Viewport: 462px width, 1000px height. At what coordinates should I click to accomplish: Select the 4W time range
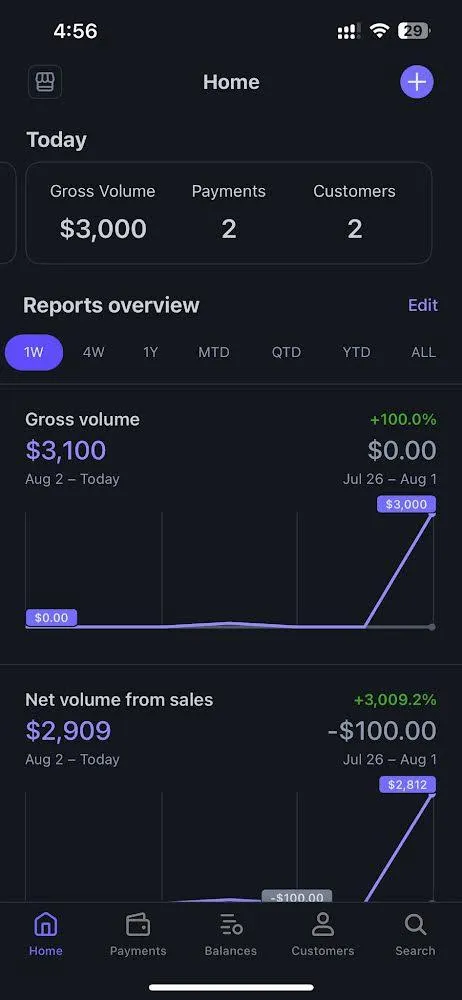93,352
